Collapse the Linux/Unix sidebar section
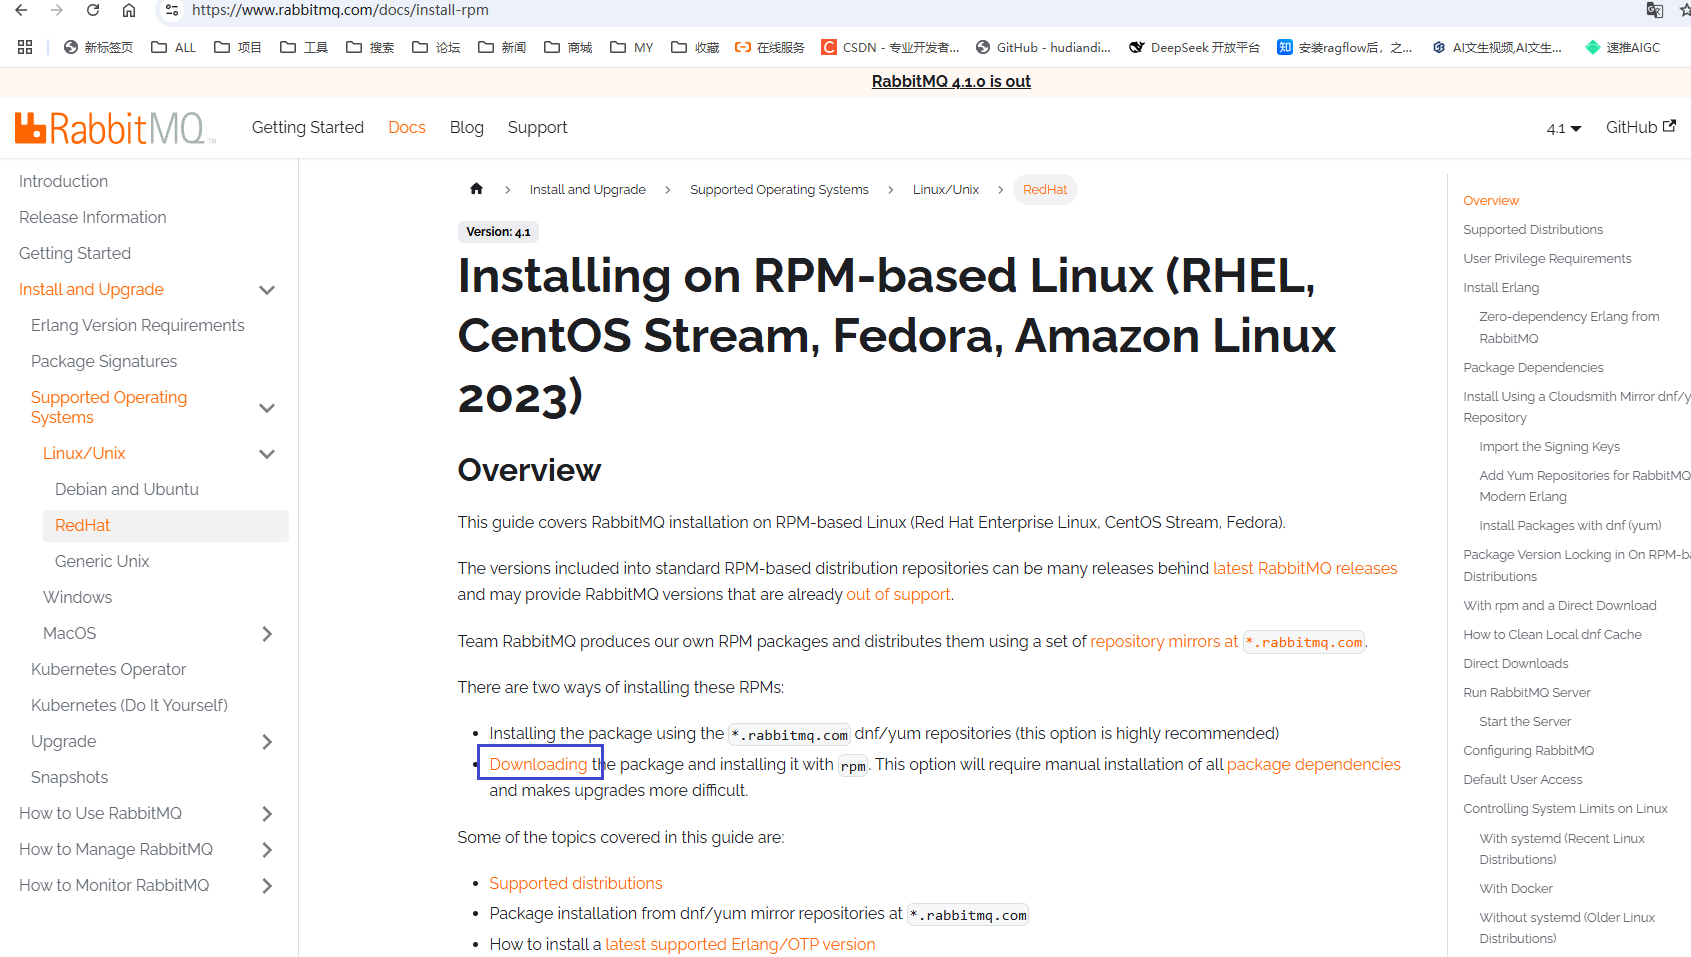 [267, 454]
